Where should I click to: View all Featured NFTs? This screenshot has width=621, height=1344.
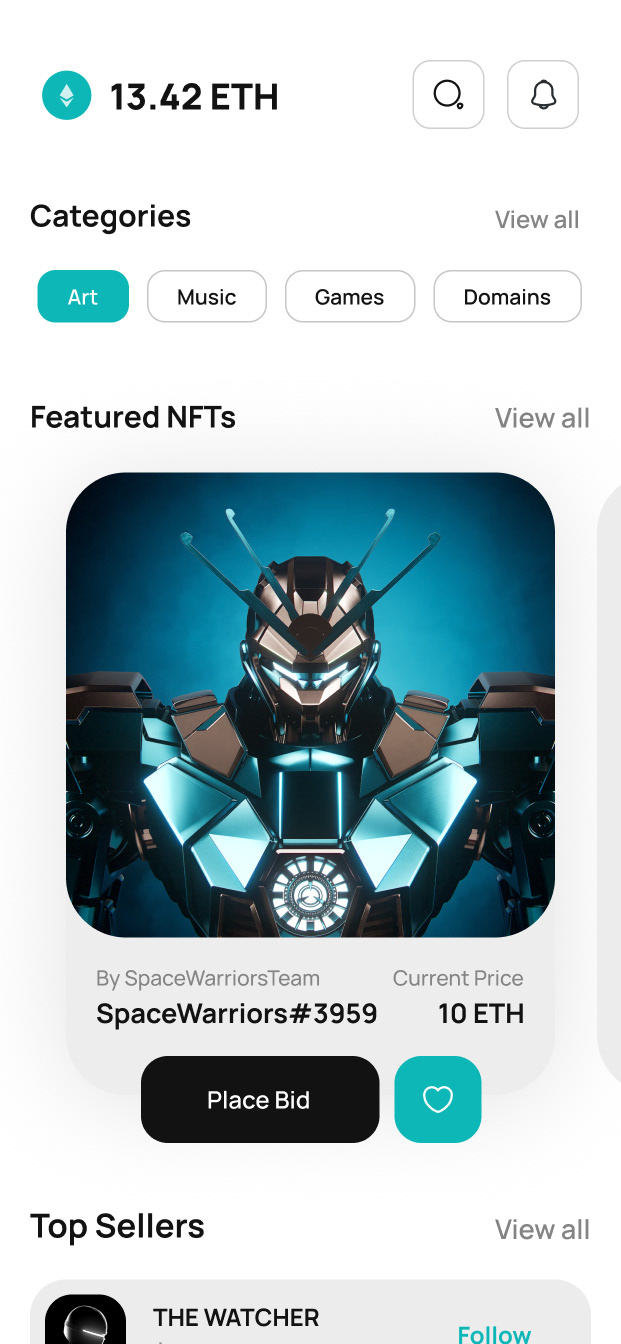pos(542,418)
